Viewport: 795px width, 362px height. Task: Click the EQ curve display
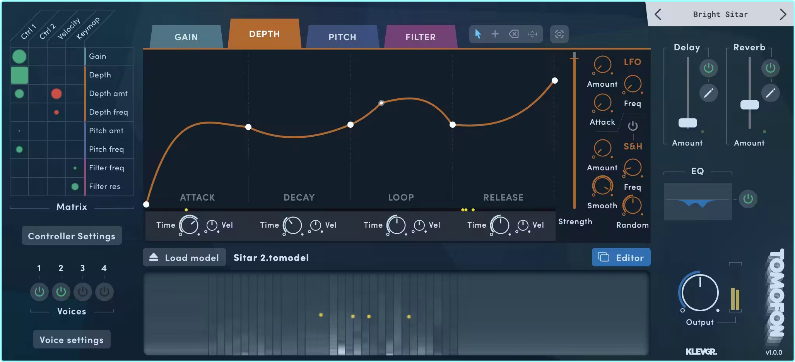tap(698, 201)
